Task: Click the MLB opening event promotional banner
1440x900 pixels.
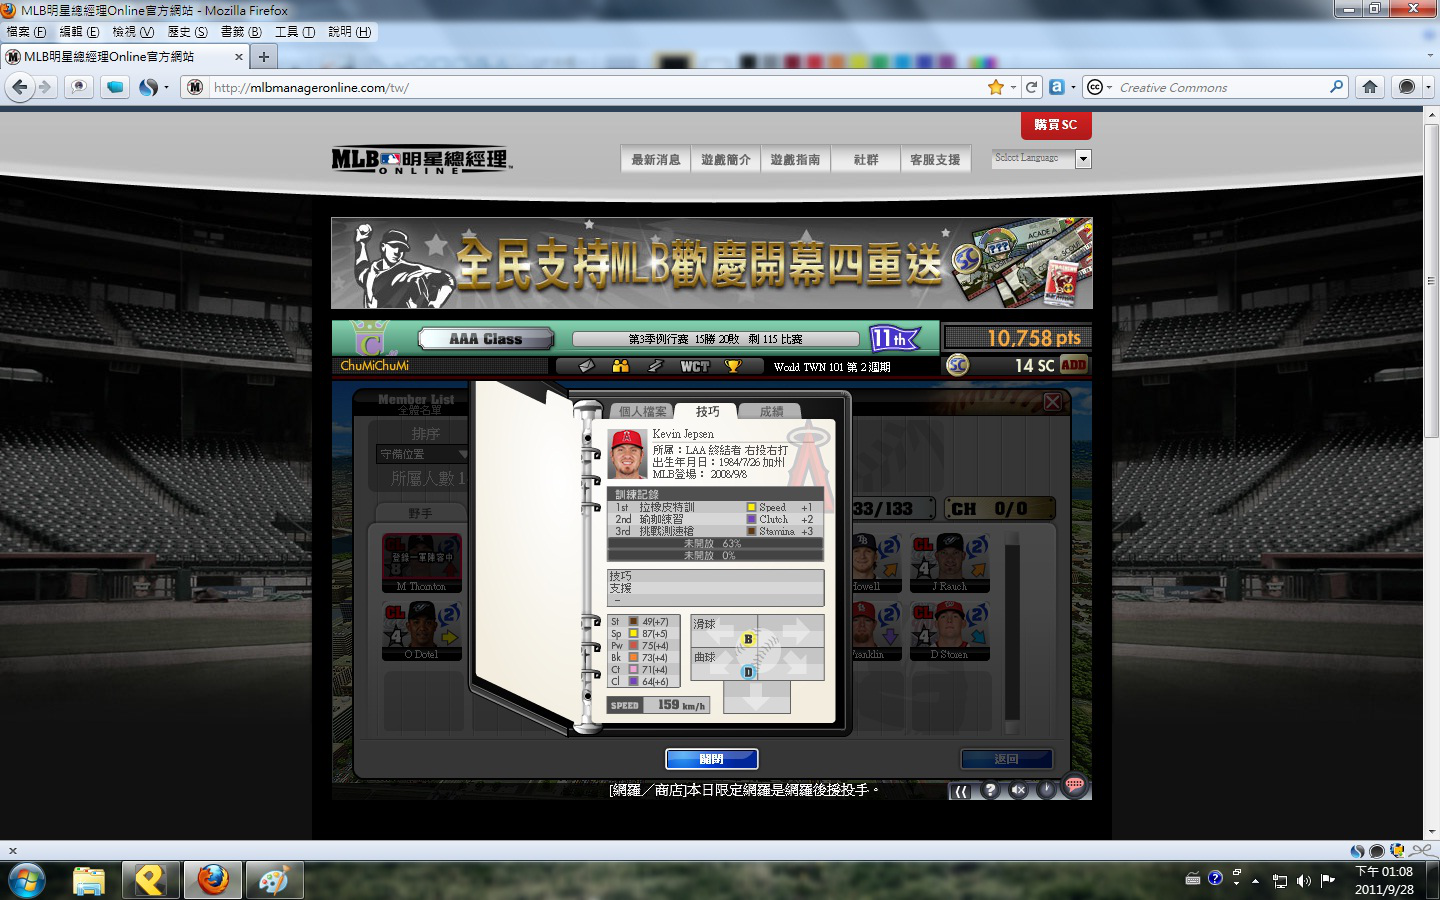Action: point(712,263)
